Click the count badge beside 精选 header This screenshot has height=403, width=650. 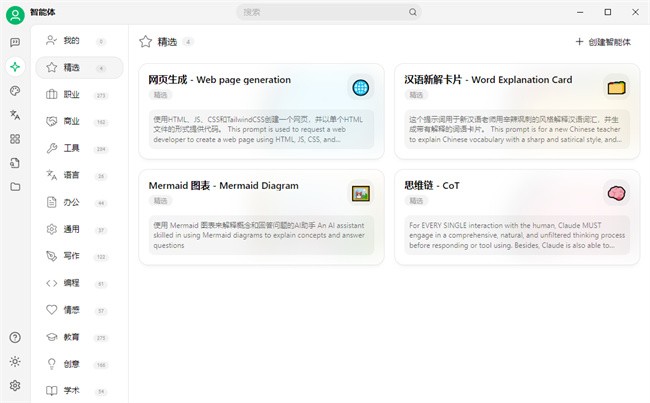[188, 42]
